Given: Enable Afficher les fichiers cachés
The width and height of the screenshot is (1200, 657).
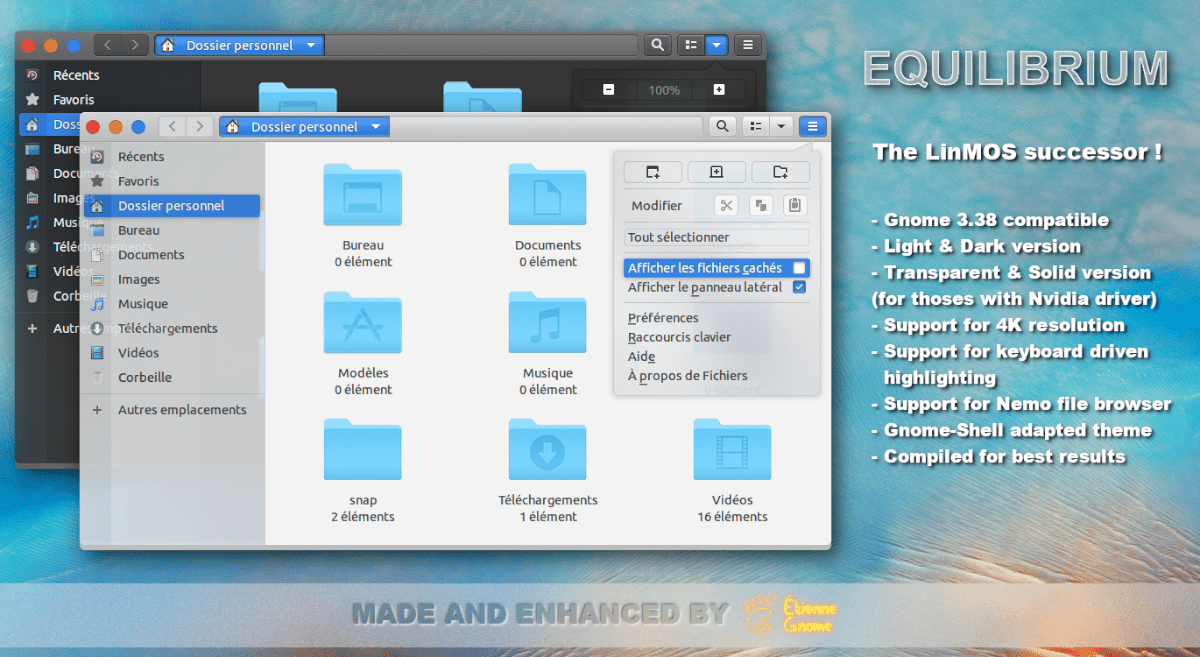Looking at the screenshot, I should click(x=716, y=267).
